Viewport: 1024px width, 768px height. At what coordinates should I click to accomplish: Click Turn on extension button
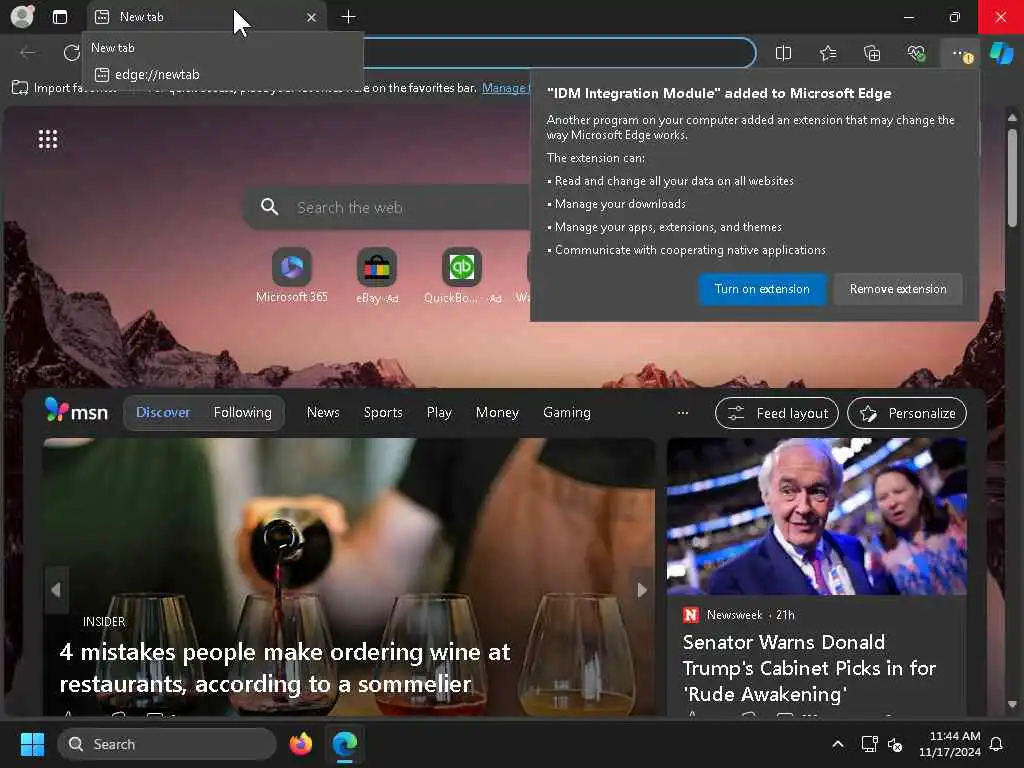click(762, 289)
